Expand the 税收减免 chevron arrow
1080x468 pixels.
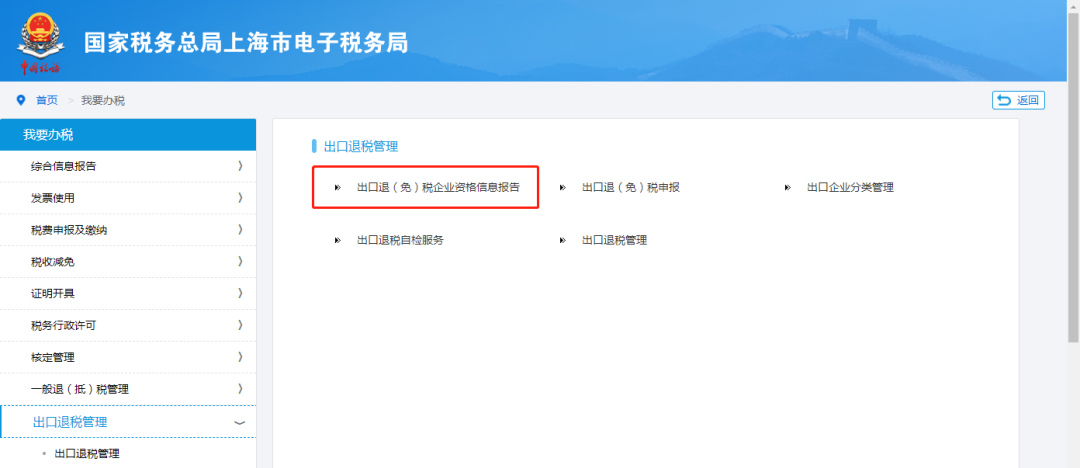click(240, 261)
